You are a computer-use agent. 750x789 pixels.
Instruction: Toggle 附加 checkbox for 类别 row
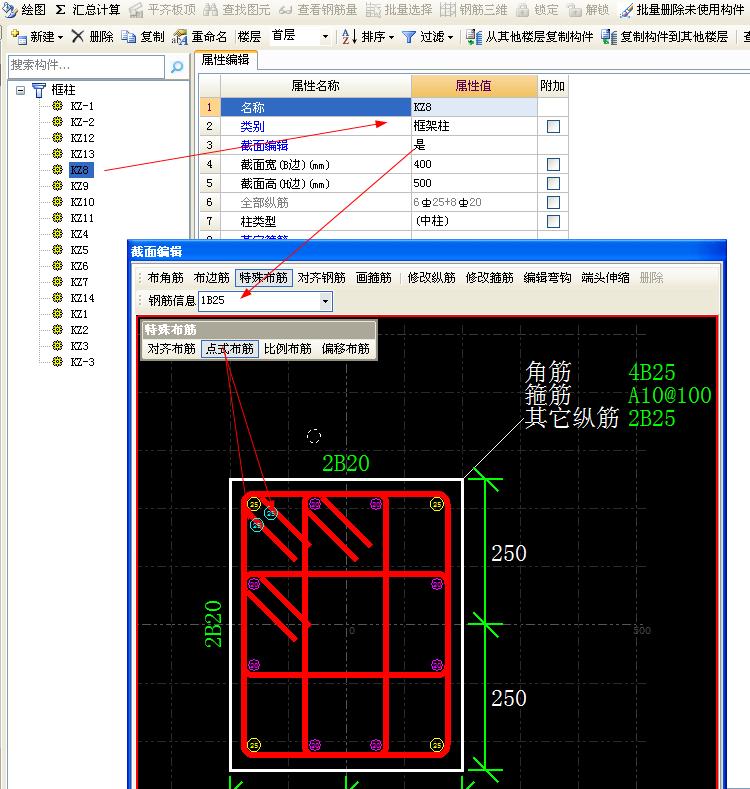[553, 126]
